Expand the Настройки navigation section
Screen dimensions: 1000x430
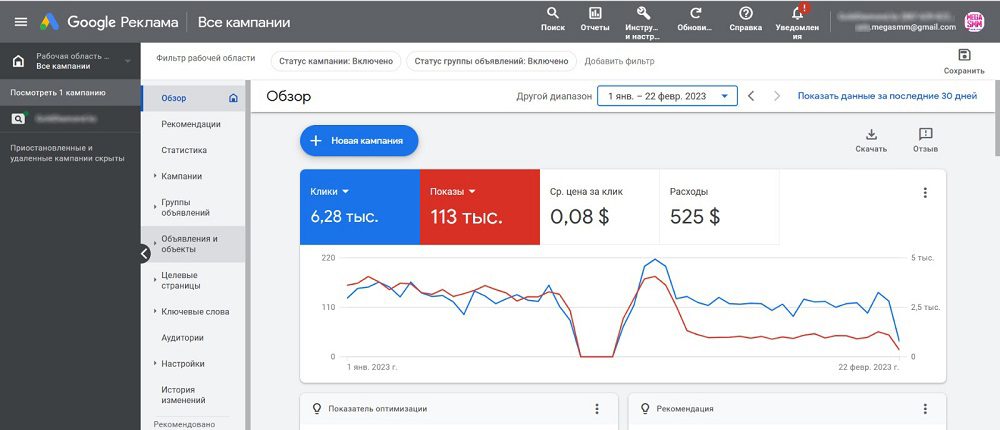(155, 364)
